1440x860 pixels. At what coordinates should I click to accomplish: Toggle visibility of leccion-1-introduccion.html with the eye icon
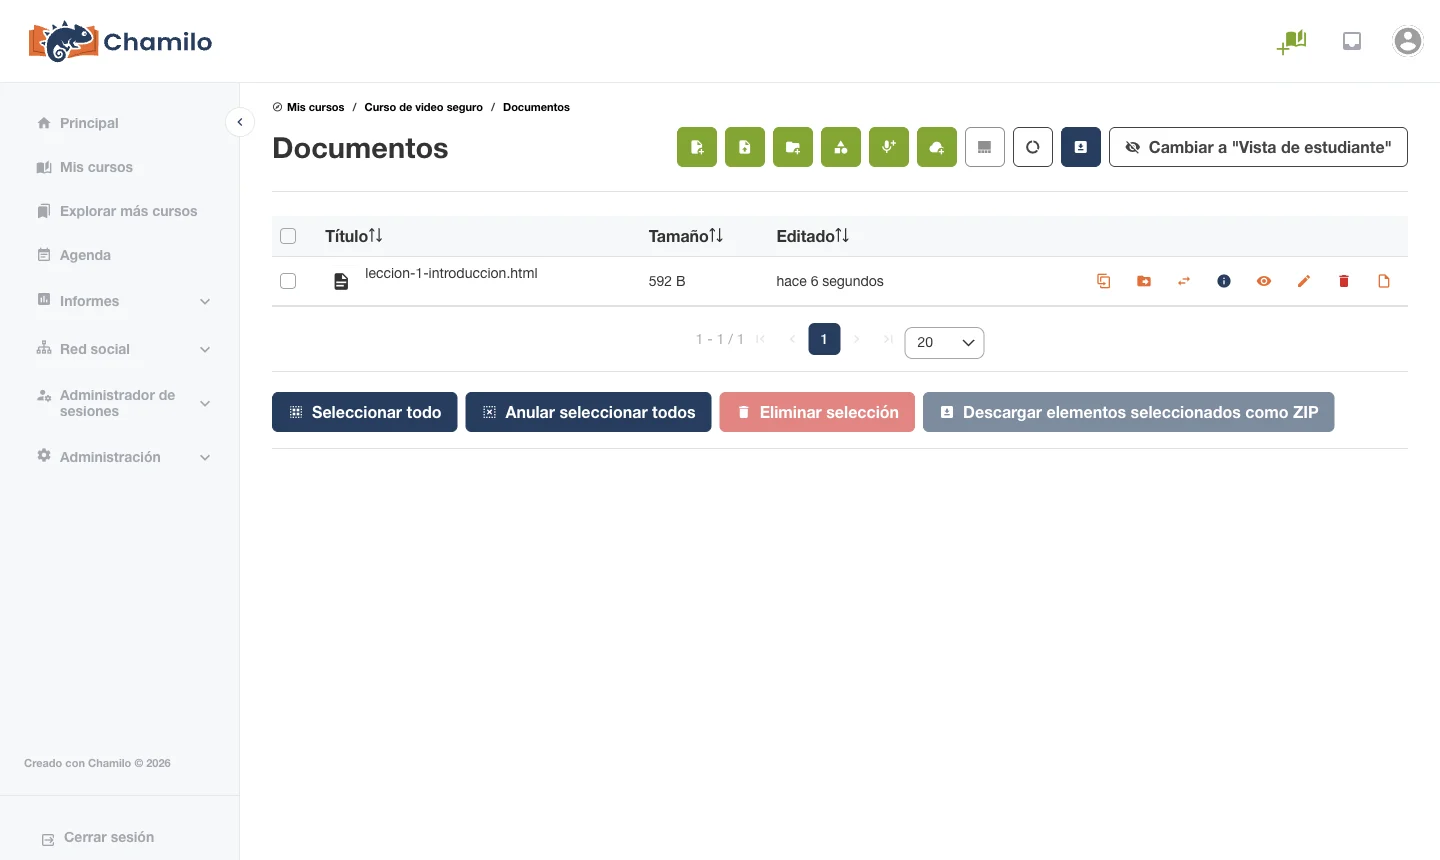tap(1264, 281)
